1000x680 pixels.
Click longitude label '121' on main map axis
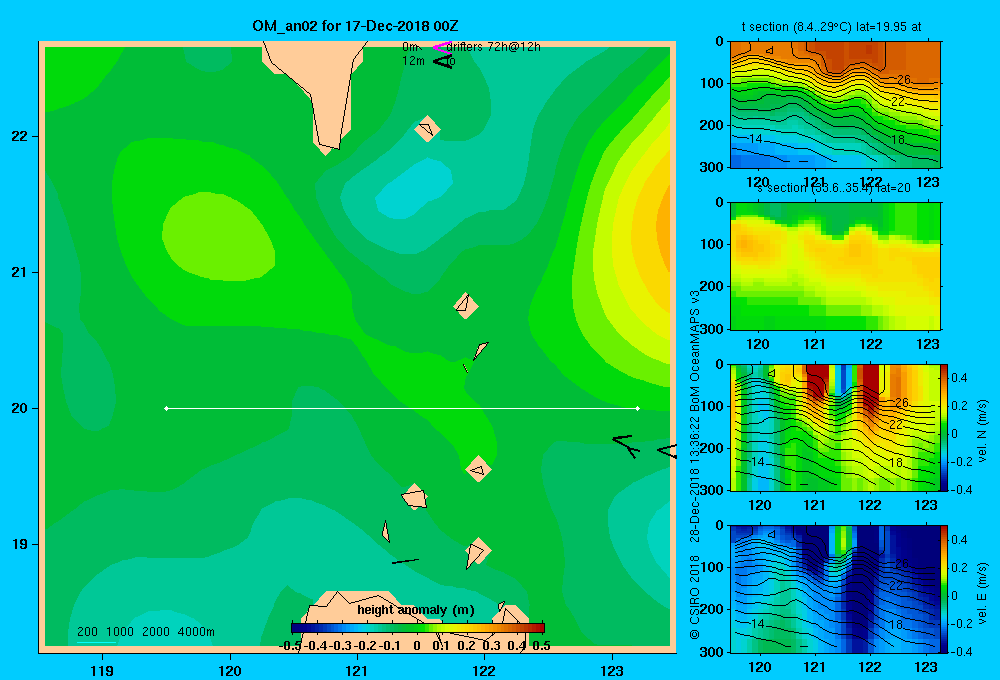pyautogui.click(x=357, y=670)
